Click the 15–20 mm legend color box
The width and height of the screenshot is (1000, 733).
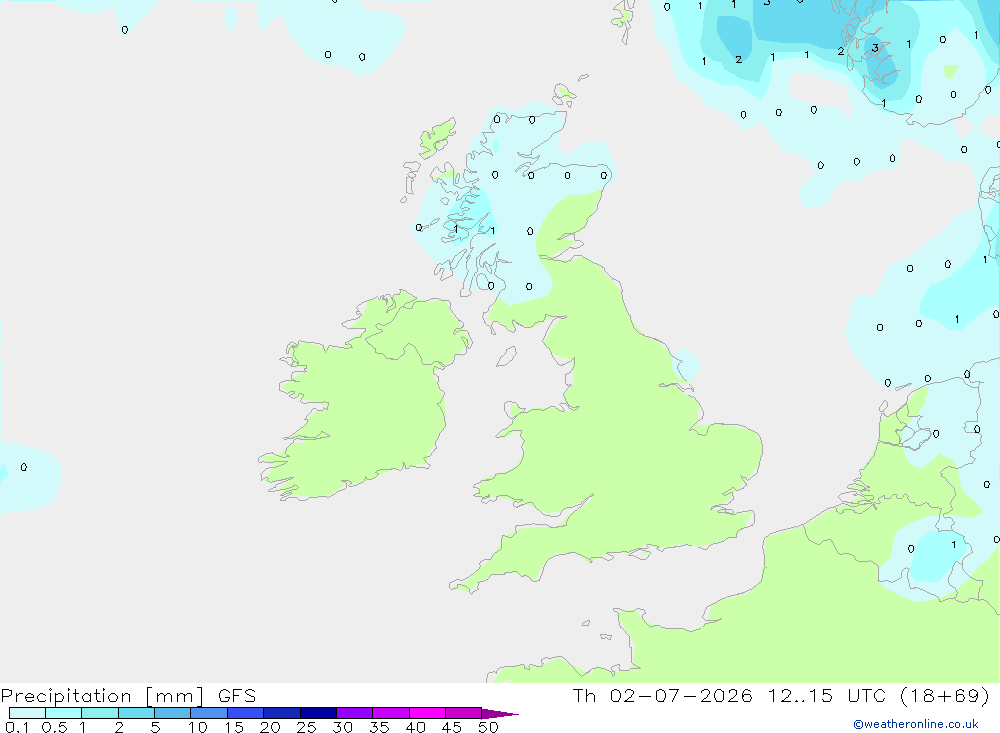tap(245, 713)
